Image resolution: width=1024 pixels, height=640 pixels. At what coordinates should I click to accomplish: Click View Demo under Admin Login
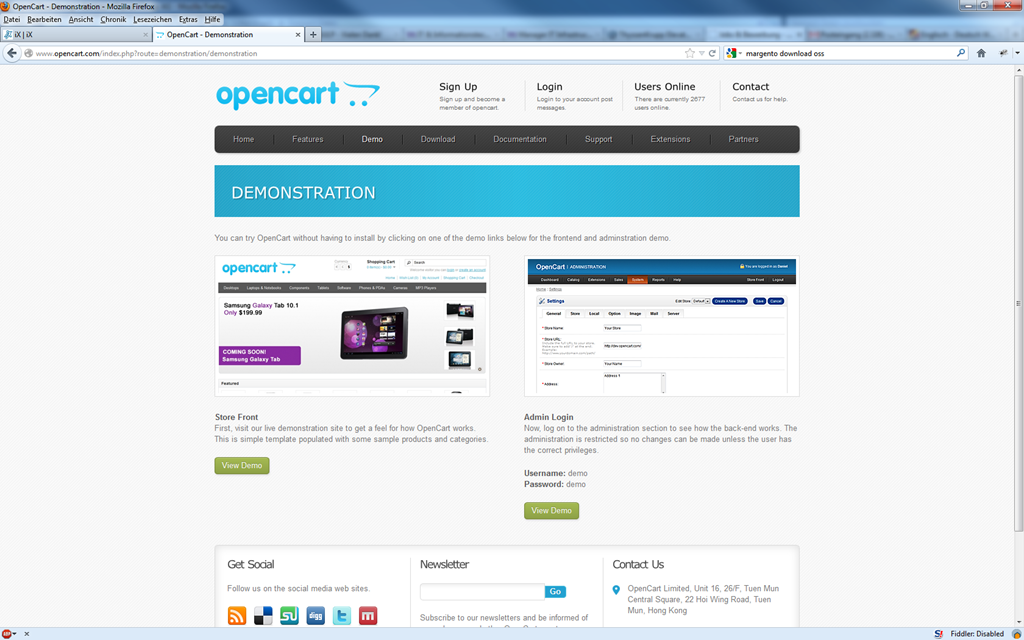point(551,511)
